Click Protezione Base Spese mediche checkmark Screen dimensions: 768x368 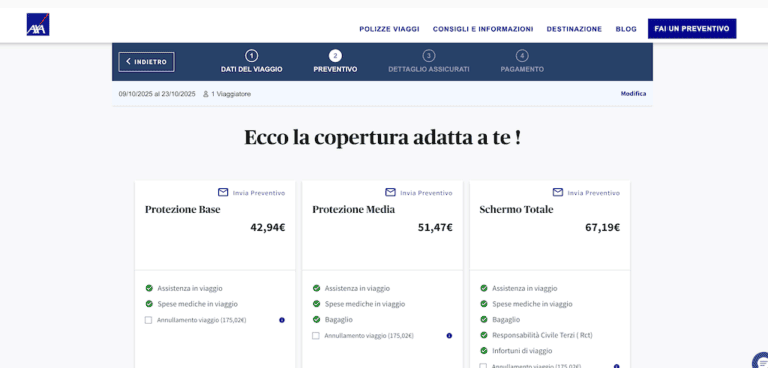pos(149,304)
